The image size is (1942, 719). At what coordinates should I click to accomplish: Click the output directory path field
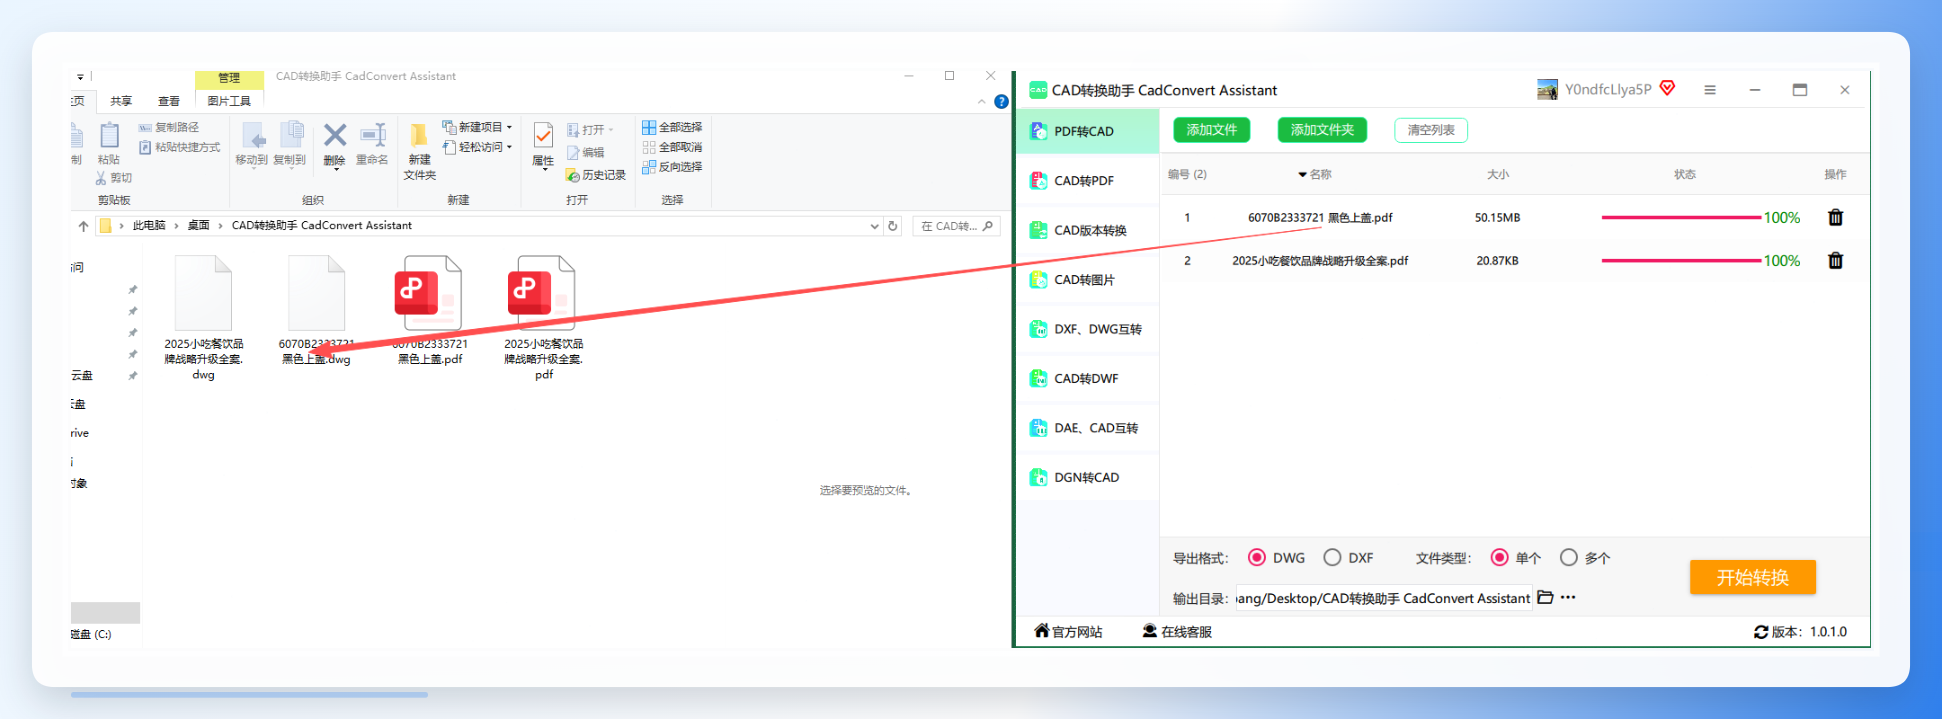tap(1383, 598)
